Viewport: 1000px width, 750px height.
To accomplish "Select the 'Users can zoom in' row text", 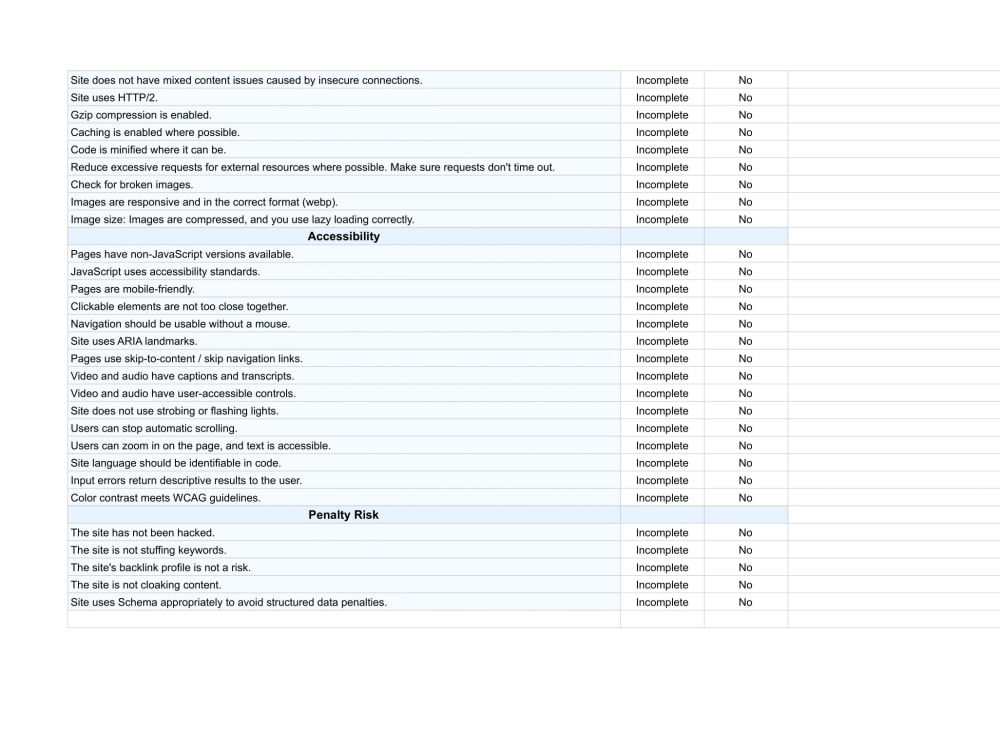I will click(201, 446).
